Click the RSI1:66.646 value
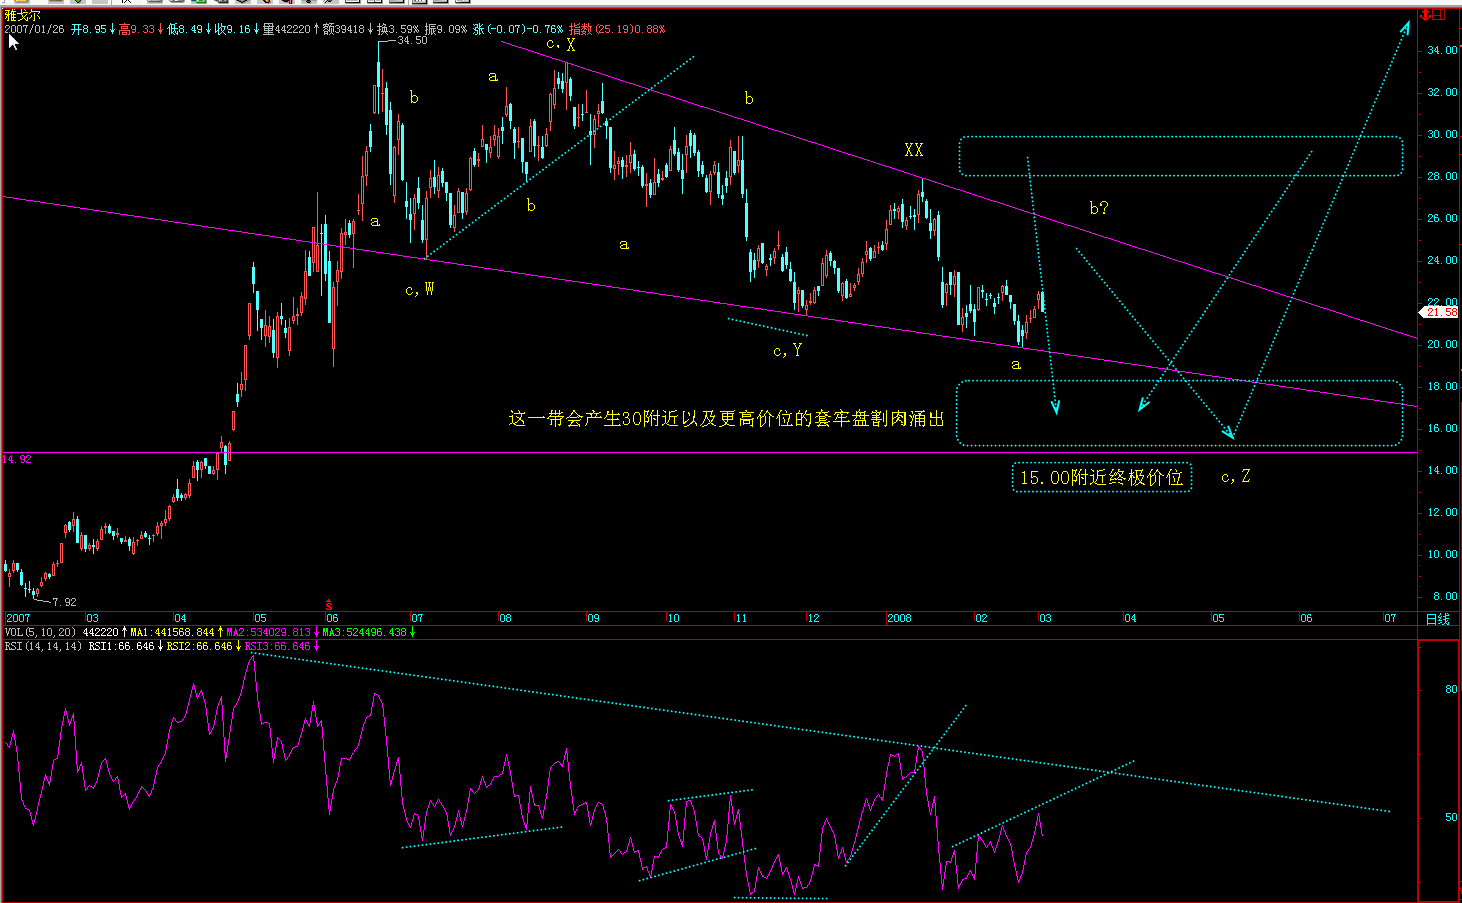 [x=121, y=646]
